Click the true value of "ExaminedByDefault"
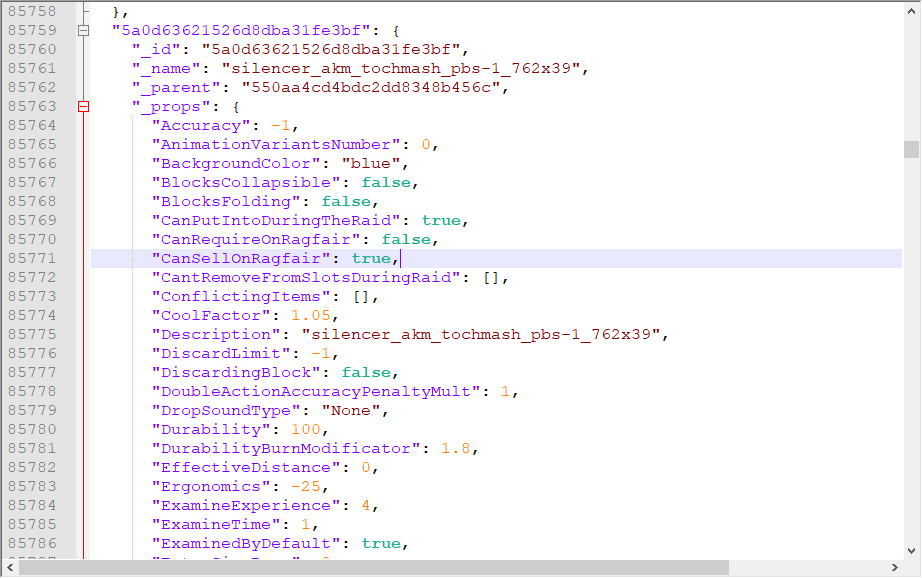 (x=381, y=544)
